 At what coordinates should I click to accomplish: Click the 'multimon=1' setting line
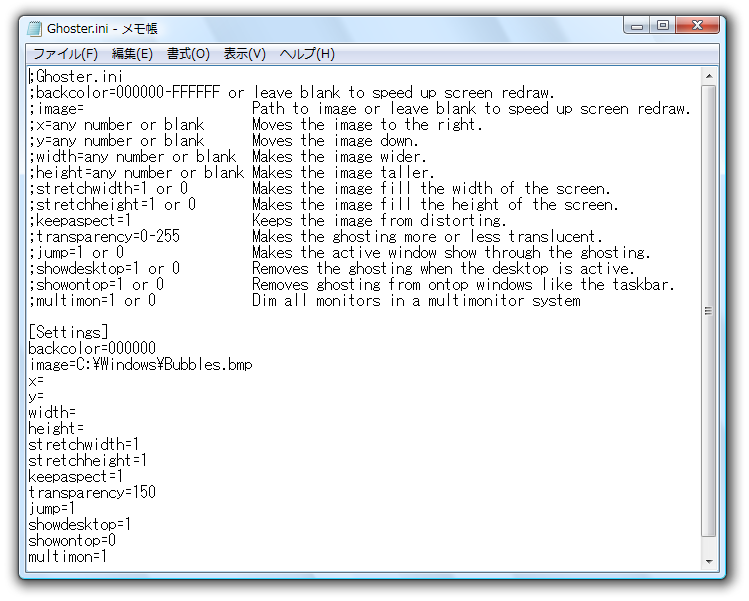click(x=67, y=557)
